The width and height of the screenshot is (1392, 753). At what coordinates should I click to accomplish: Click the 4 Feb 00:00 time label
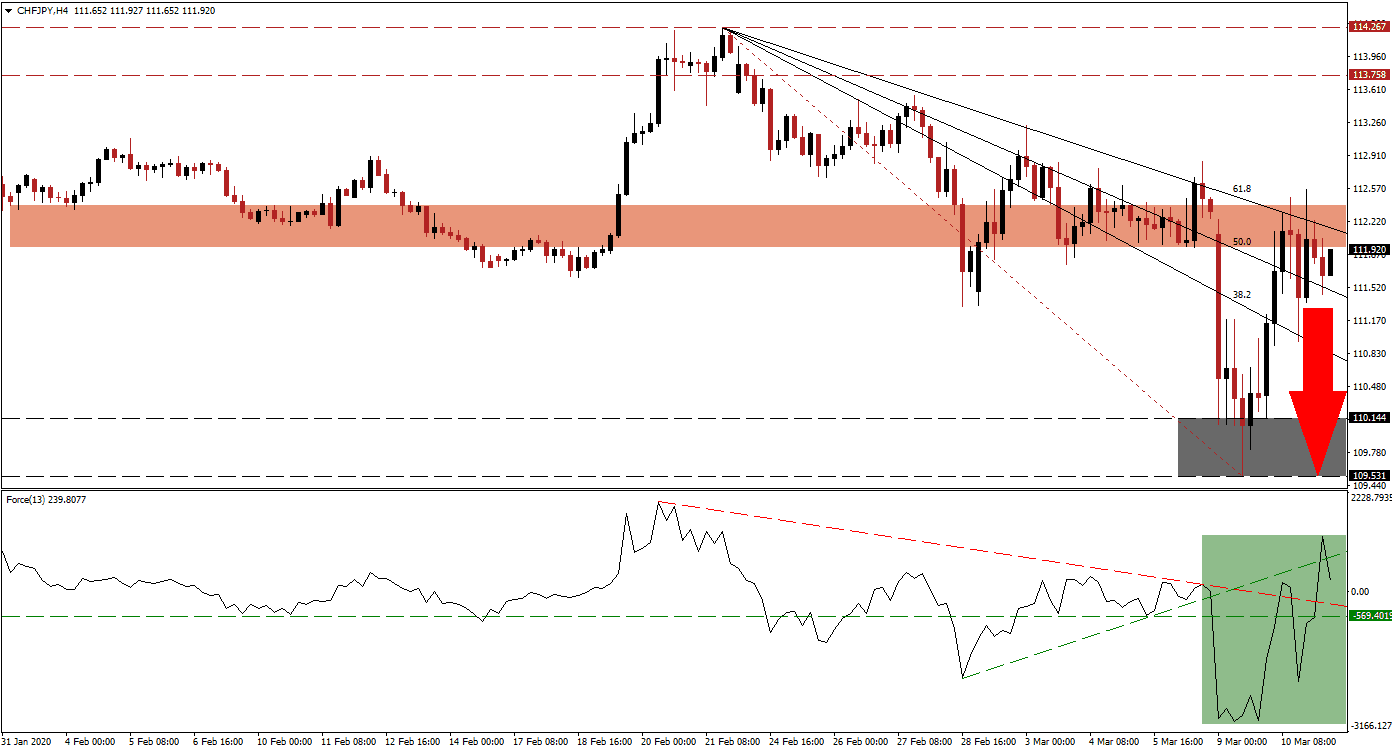point(88,743)
